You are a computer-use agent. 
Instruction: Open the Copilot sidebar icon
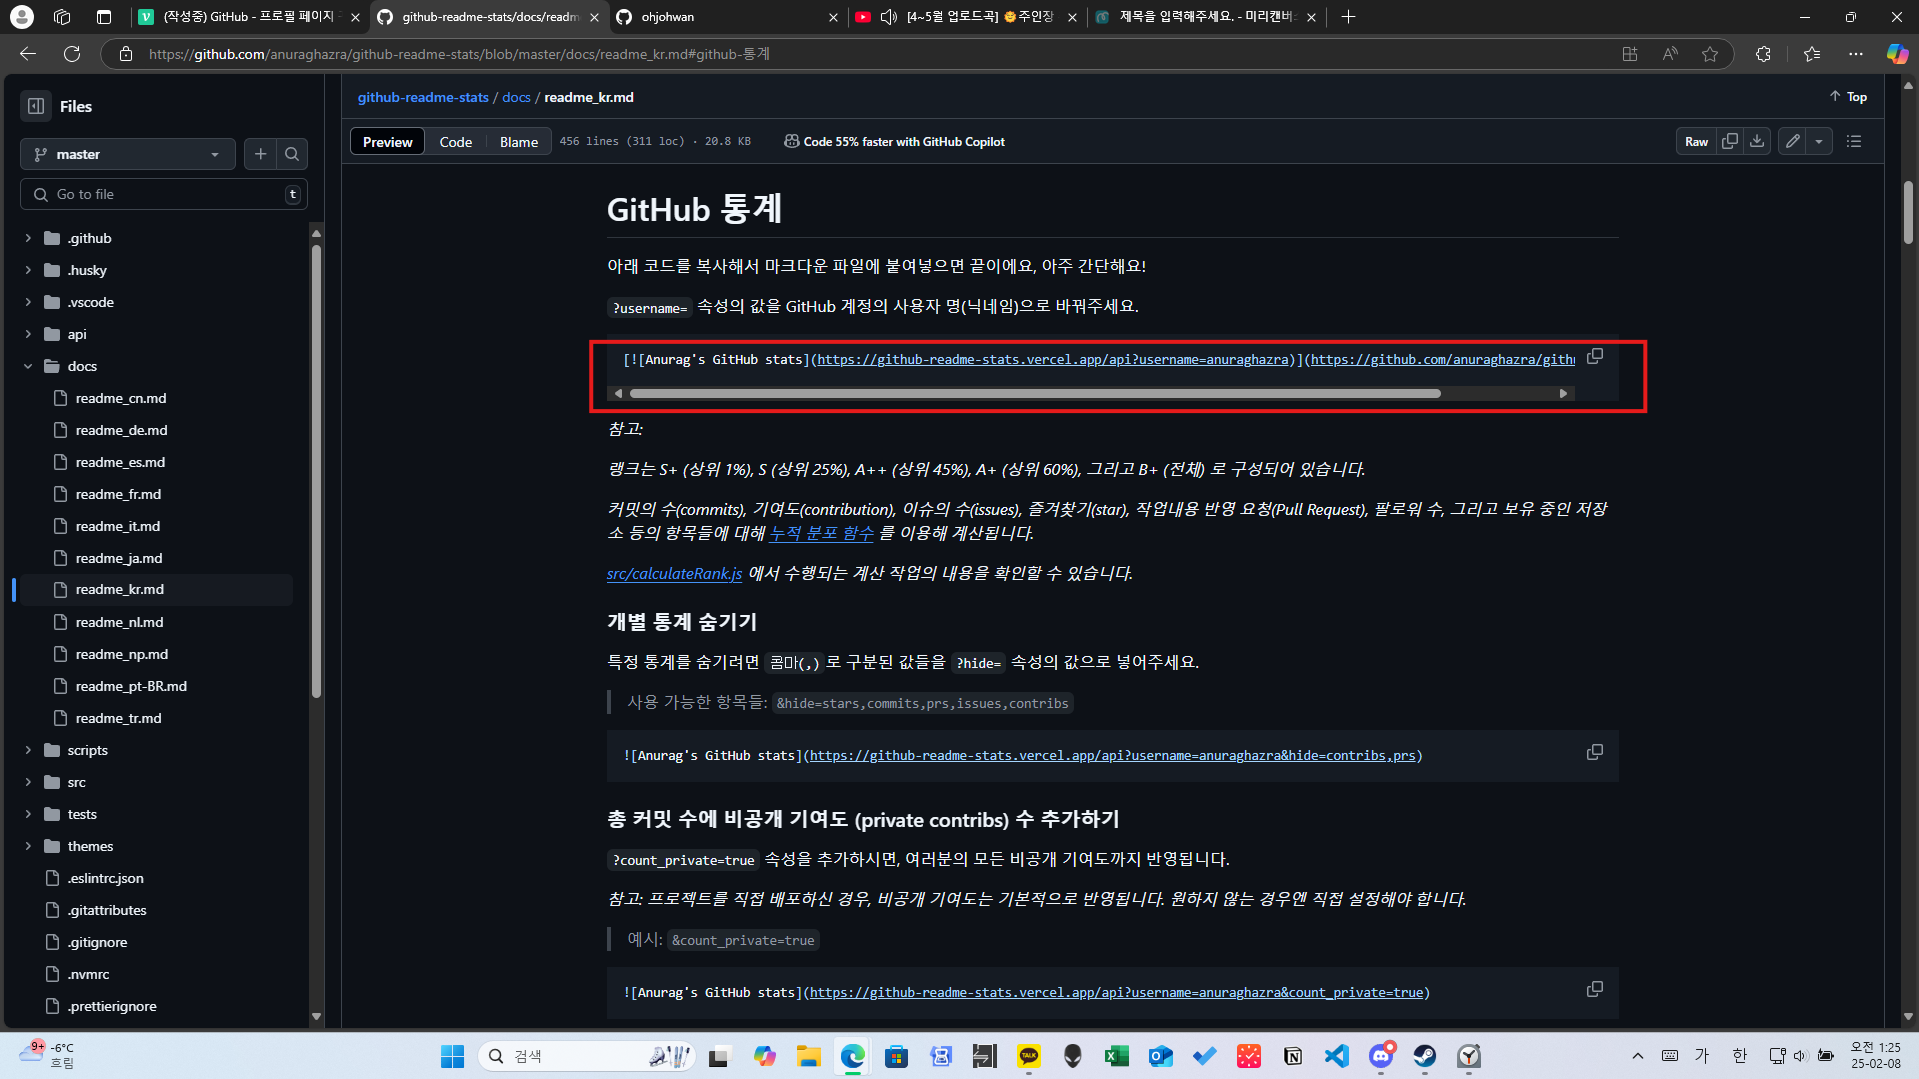(x=1897, y=54)
